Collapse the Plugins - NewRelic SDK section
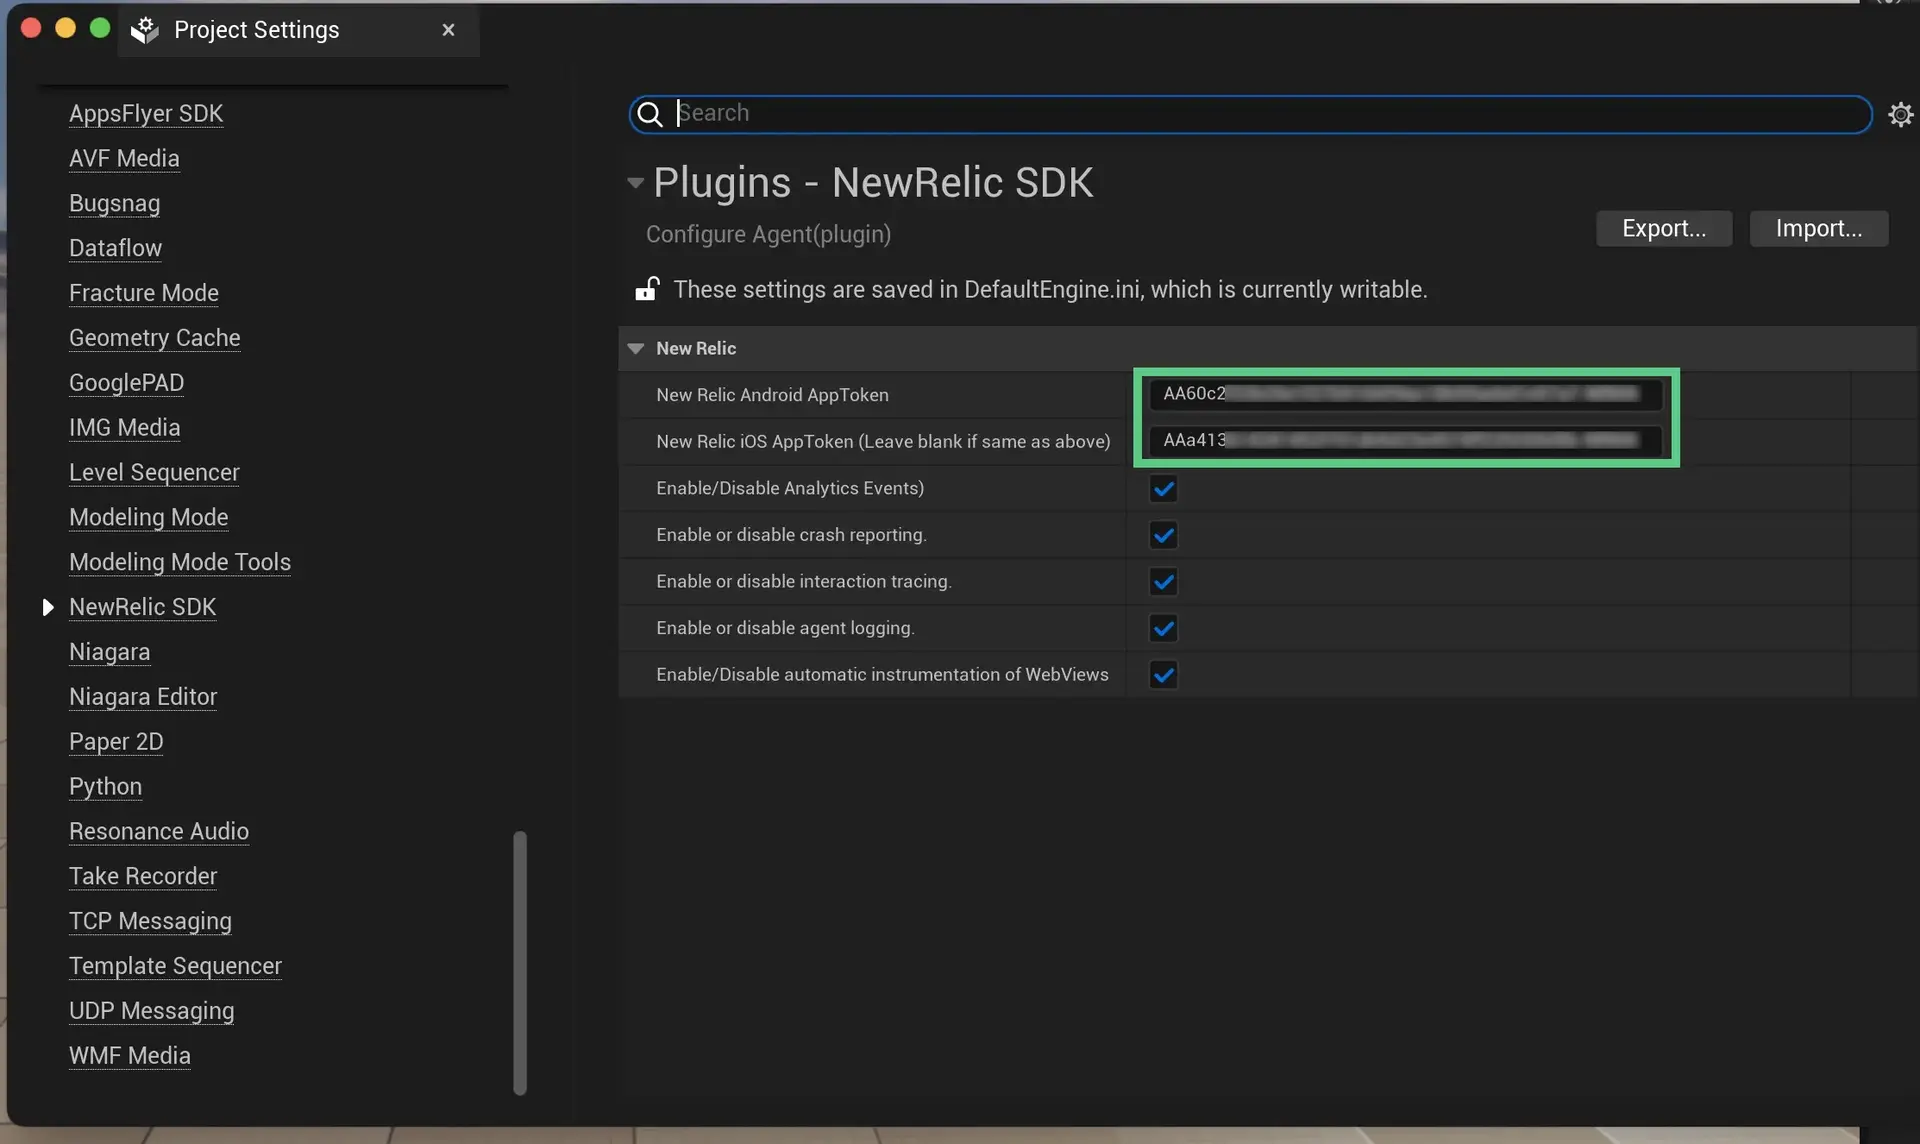 (635, 182)
